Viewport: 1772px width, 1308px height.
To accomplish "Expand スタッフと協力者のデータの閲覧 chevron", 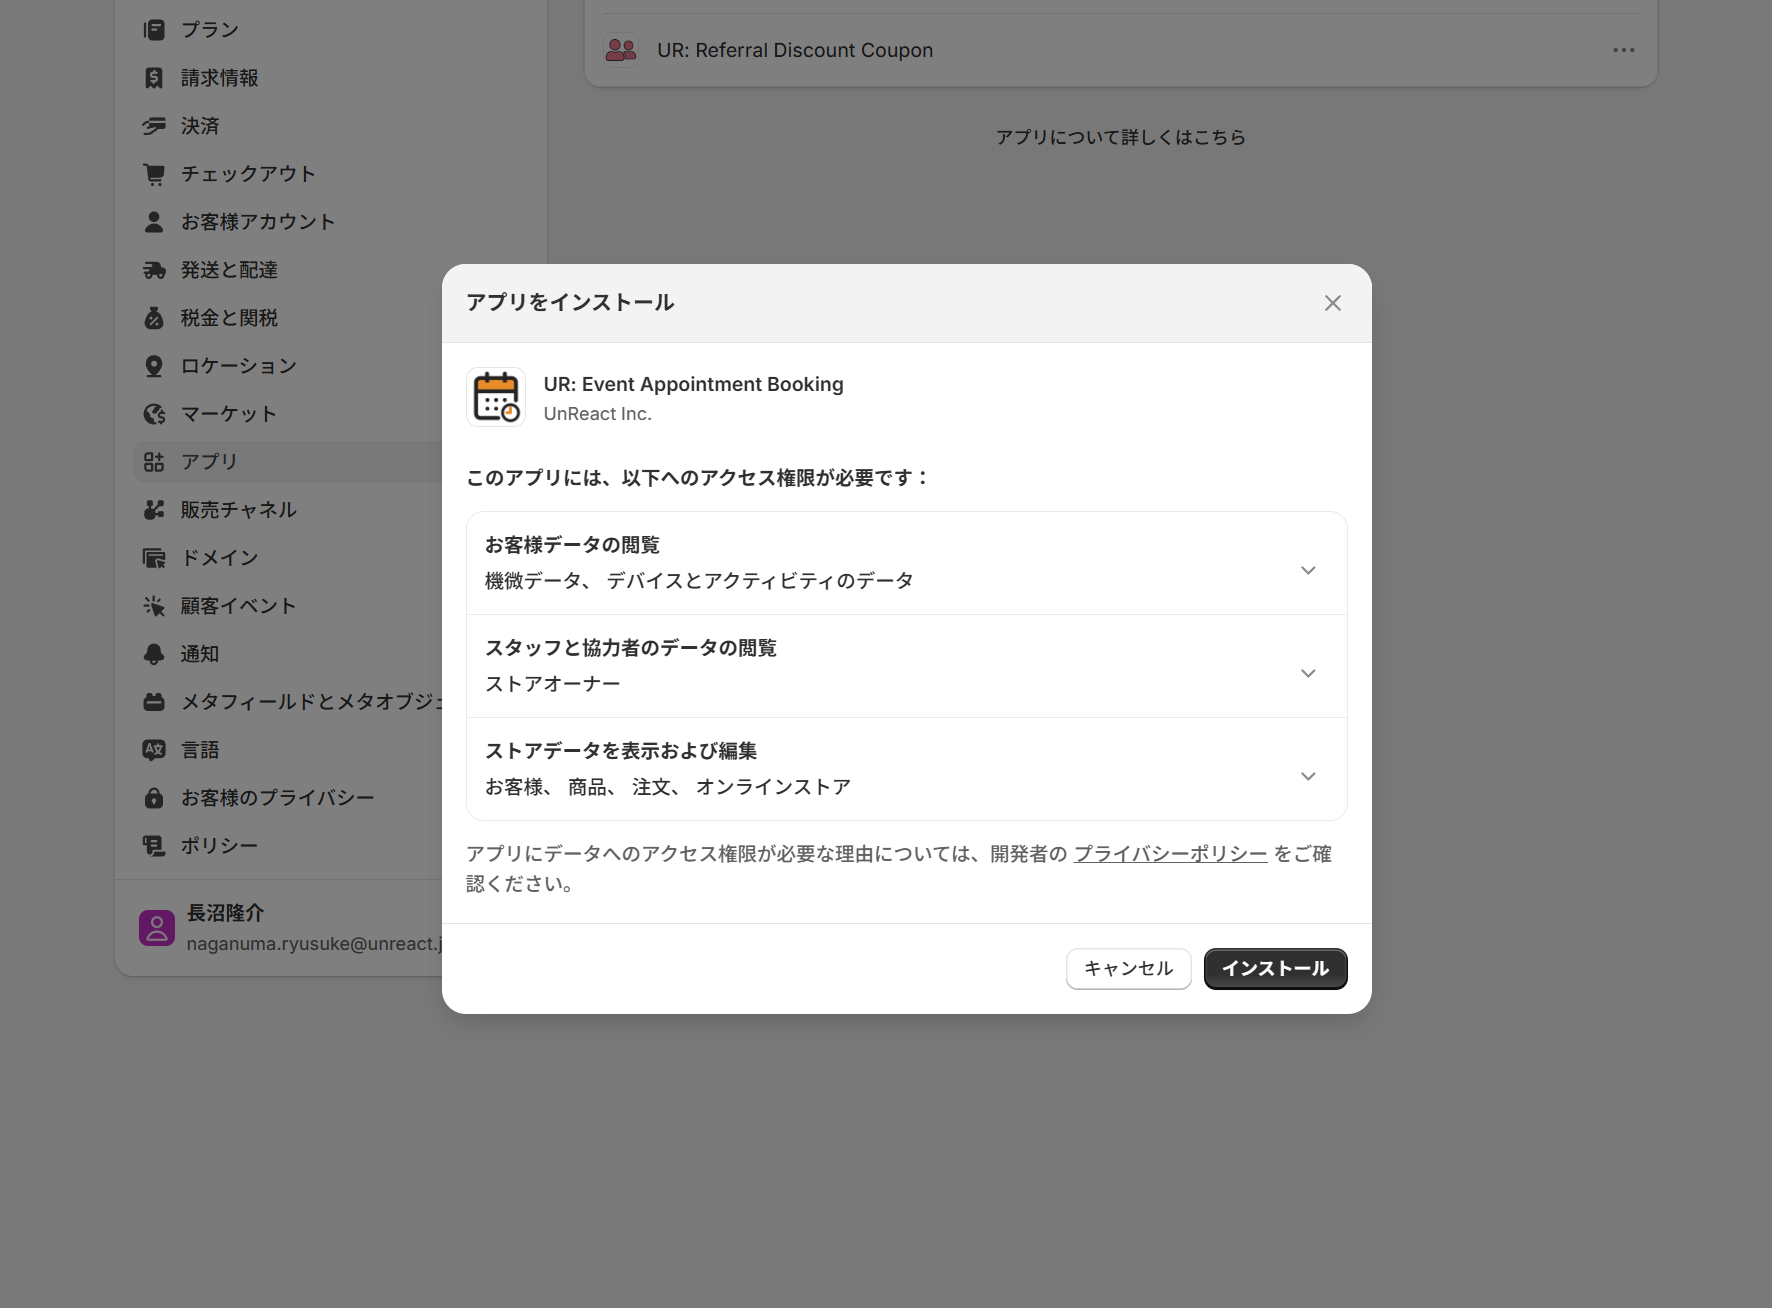I will (x=1308, y=673).
